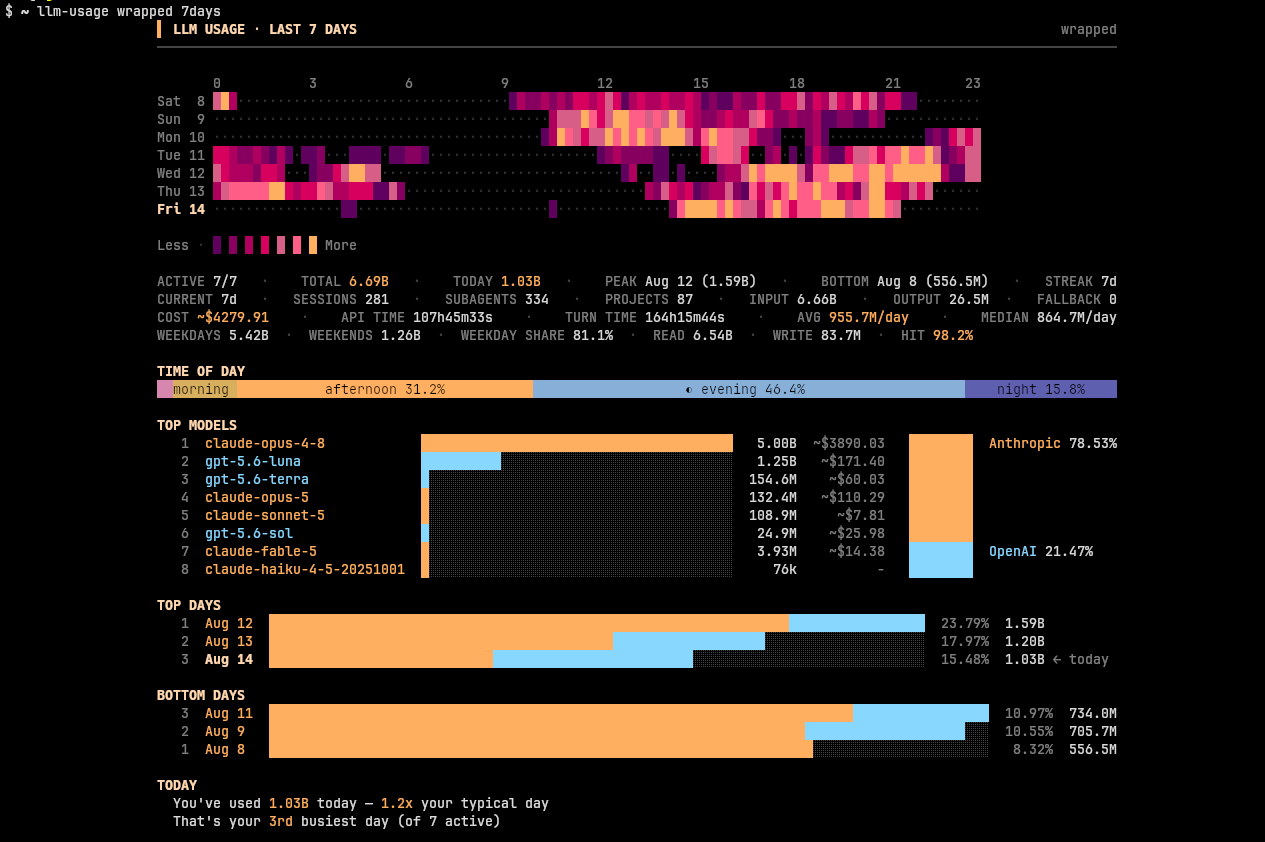Screen dimensions: 1265x842
Task: Click the 'BOTTOM DAYS' section heading
Action: (201, 695)
